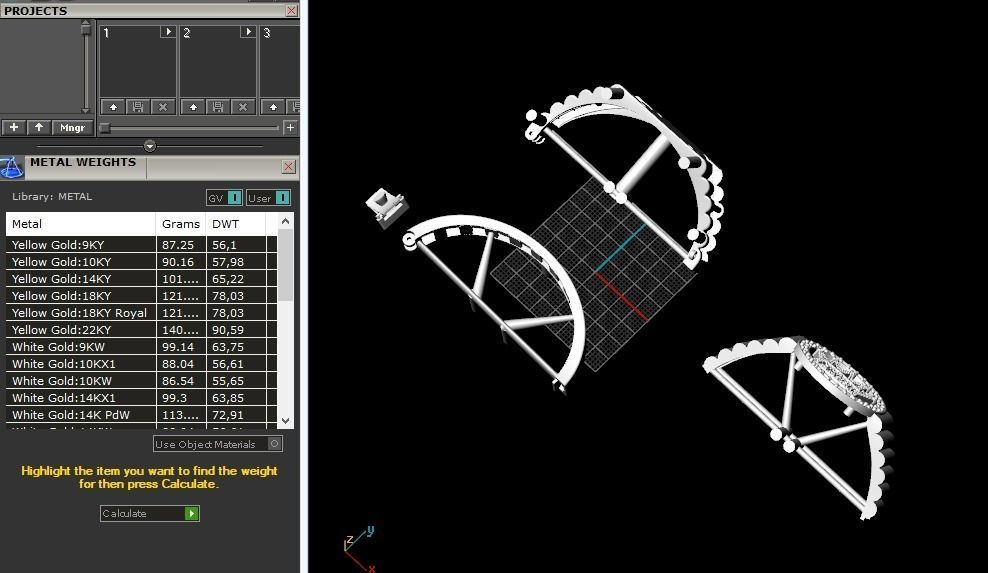This screenshot has width=988, height=573.
Task: Load project into slot 2 arrow icon
Action: [193, 107]
